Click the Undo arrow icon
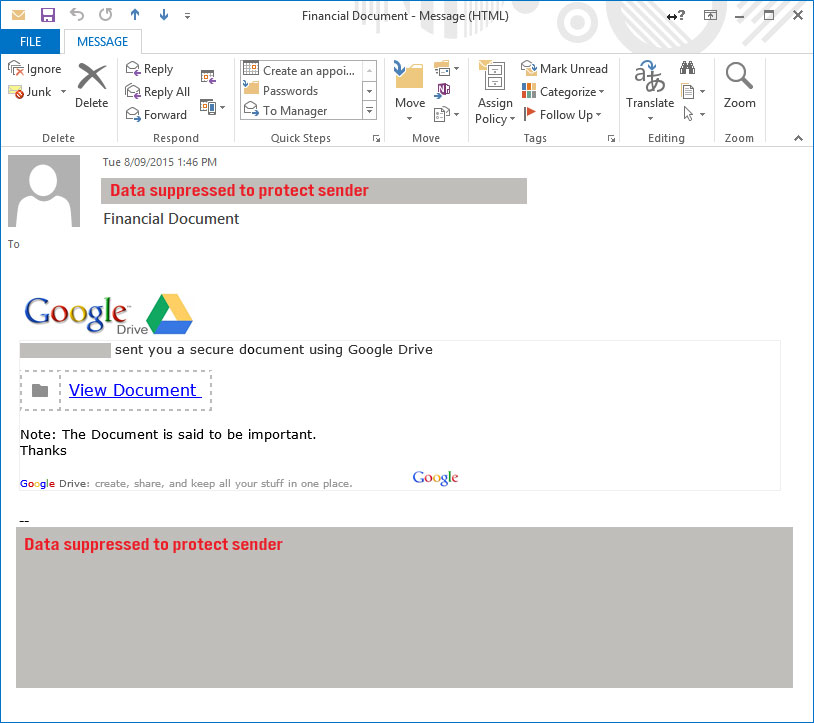Screen dimensions: 814x723 click(x=77, y=15)
